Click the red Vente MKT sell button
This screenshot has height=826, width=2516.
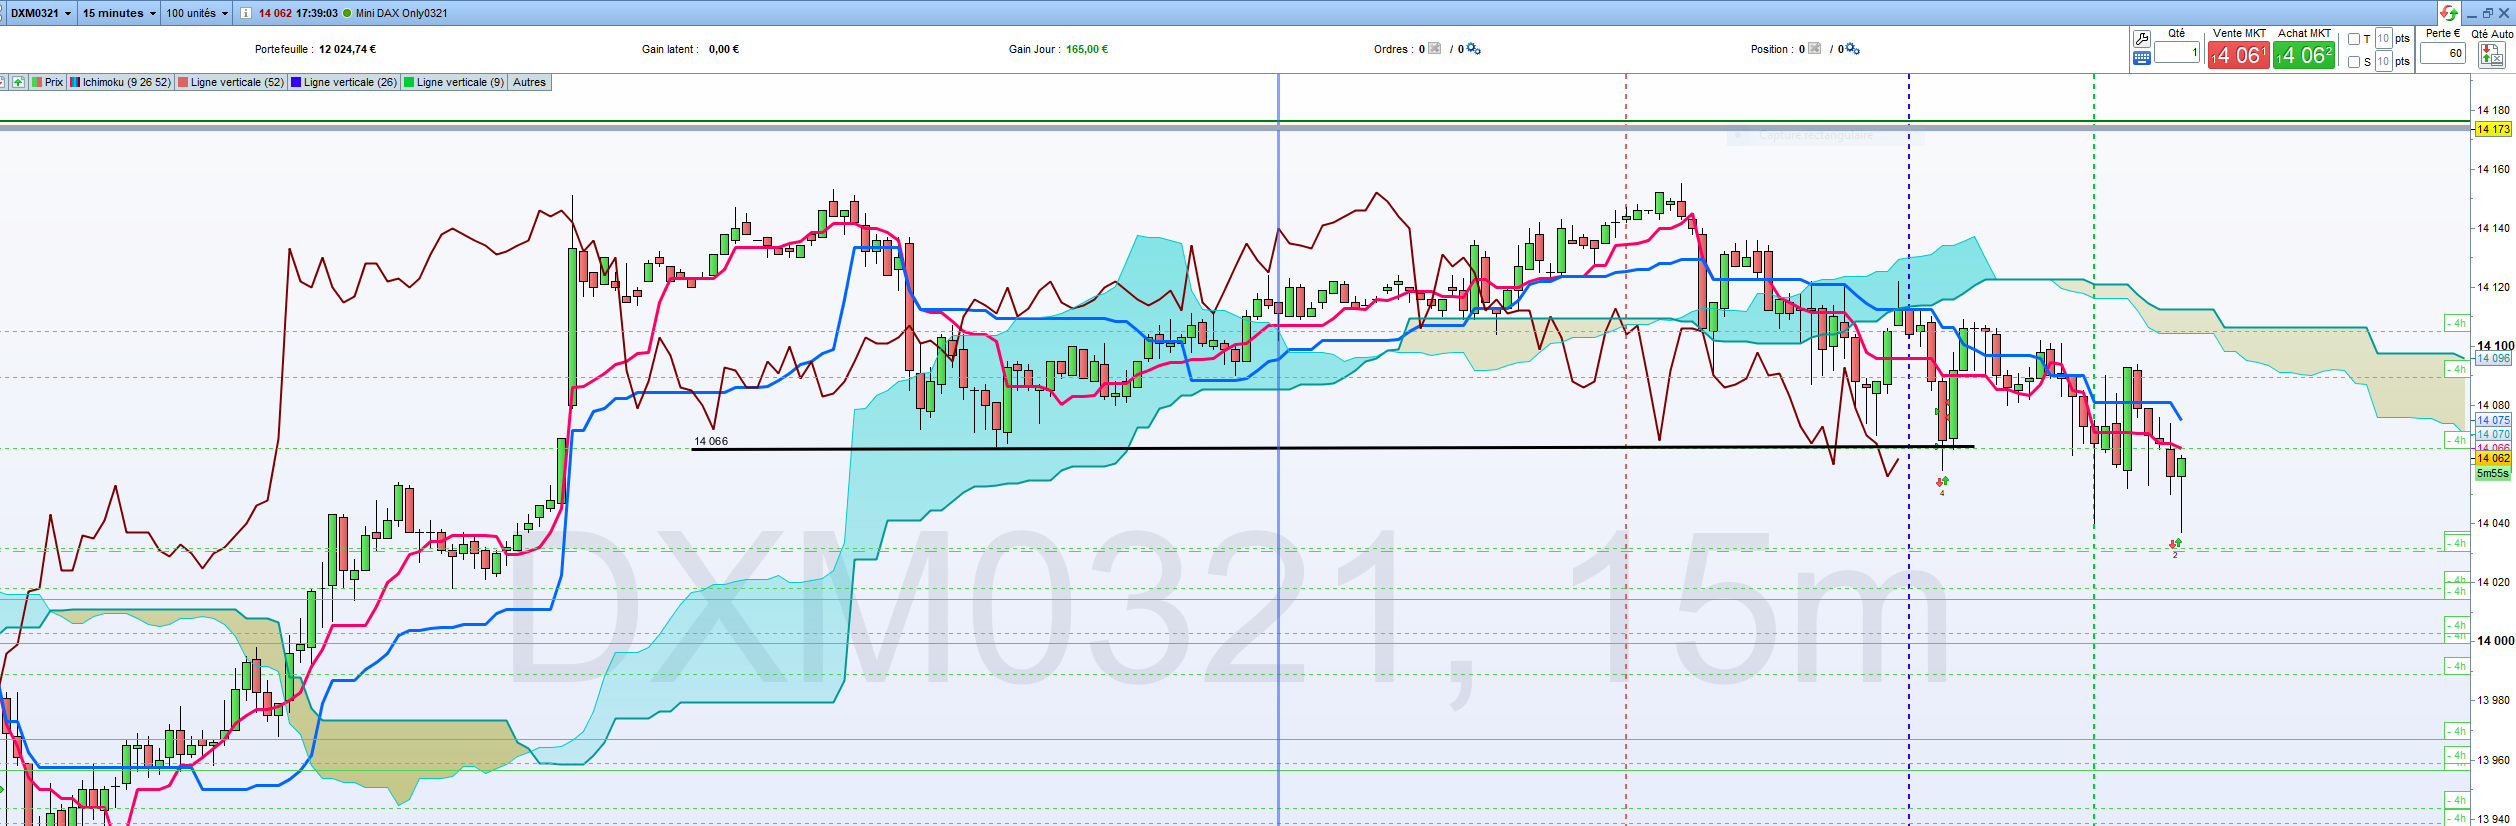click(2238, 55)
